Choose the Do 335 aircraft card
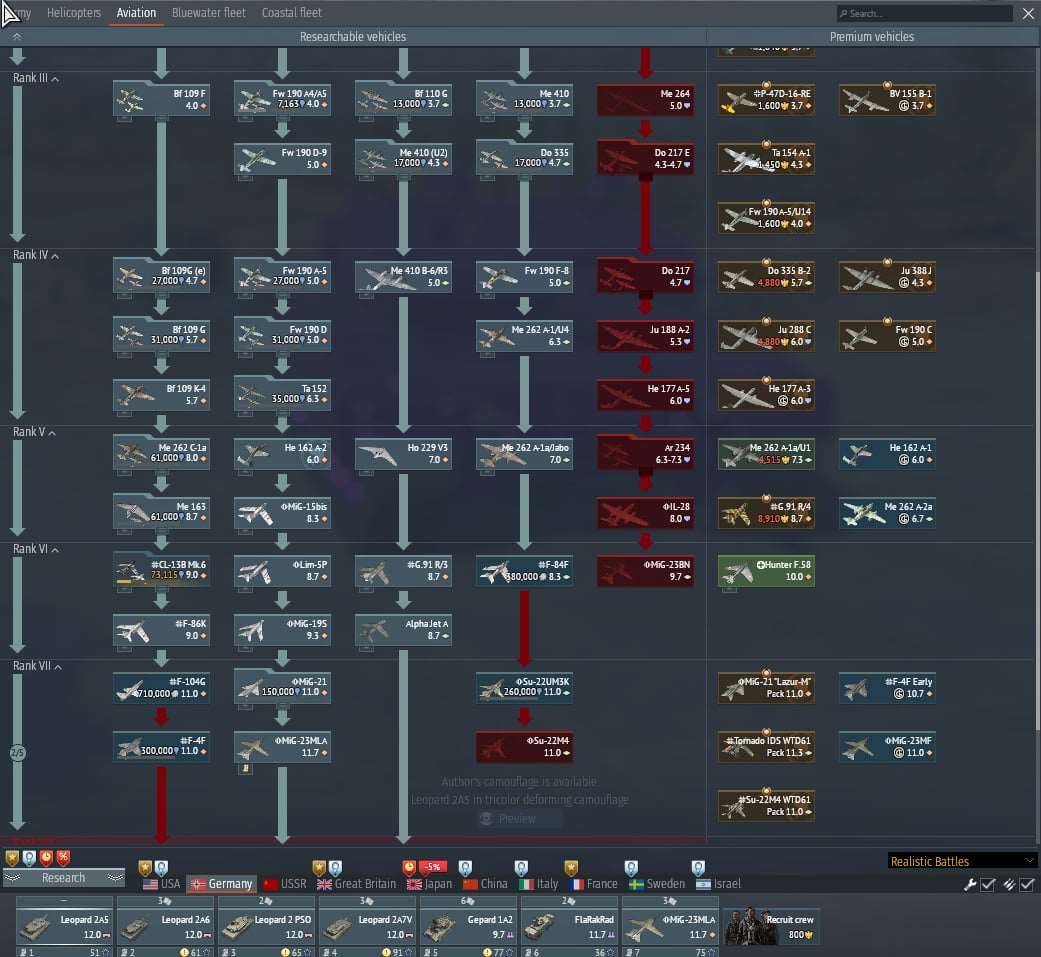Viewport: 1041px width, 957px height. coord(524,158)
